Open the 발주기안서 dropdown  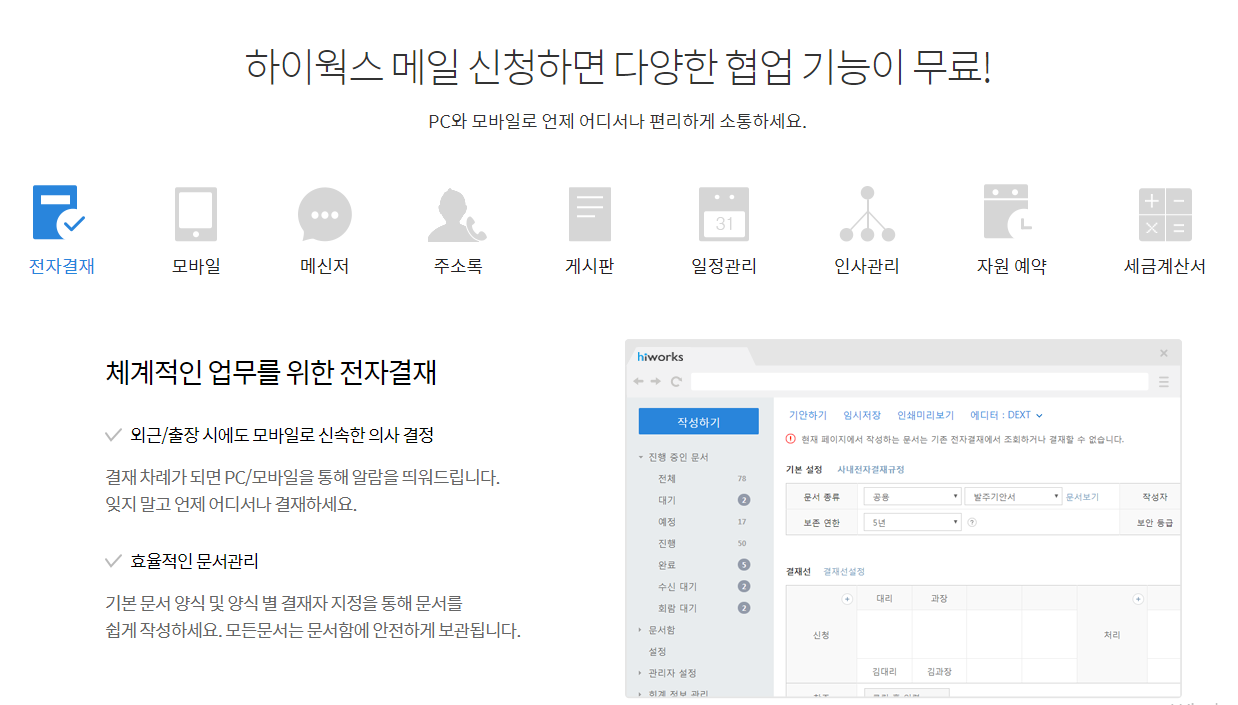(1011, 496)
